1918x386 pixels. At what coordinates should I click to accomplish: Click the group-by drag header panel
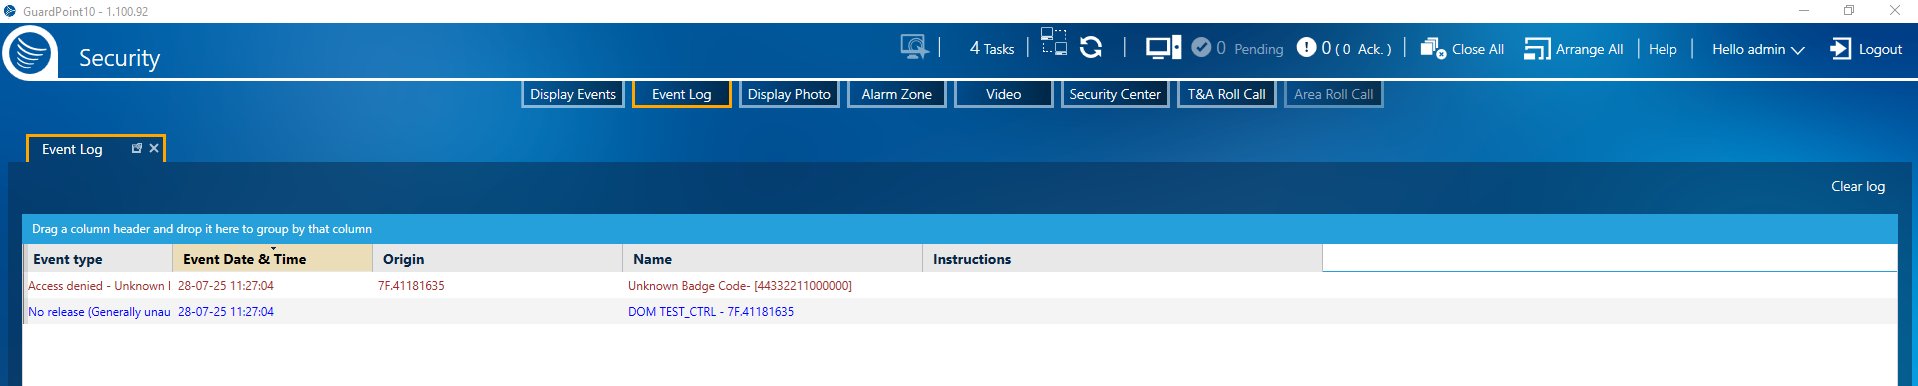click(x=959, y=229)
